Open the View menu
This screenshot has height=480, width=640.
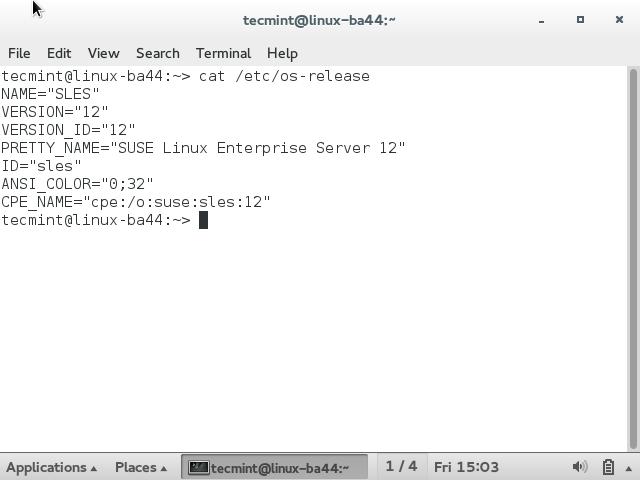(x=103, y=53)
